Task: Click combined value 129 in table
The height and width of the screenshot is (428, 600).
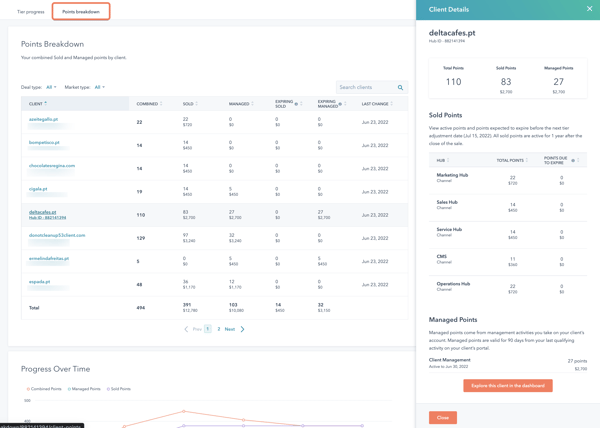Action: (x=141, y=238)
